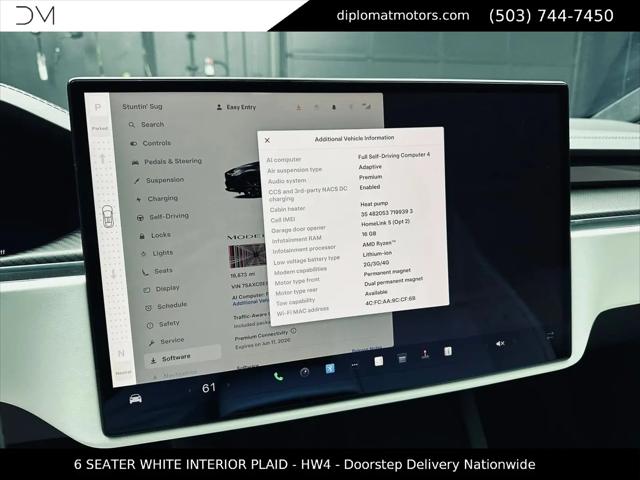The height and width of the screenshot is (480, 640).
Task: Select the 'Premium Connectivity' text
Action: (x=261, y=336)
